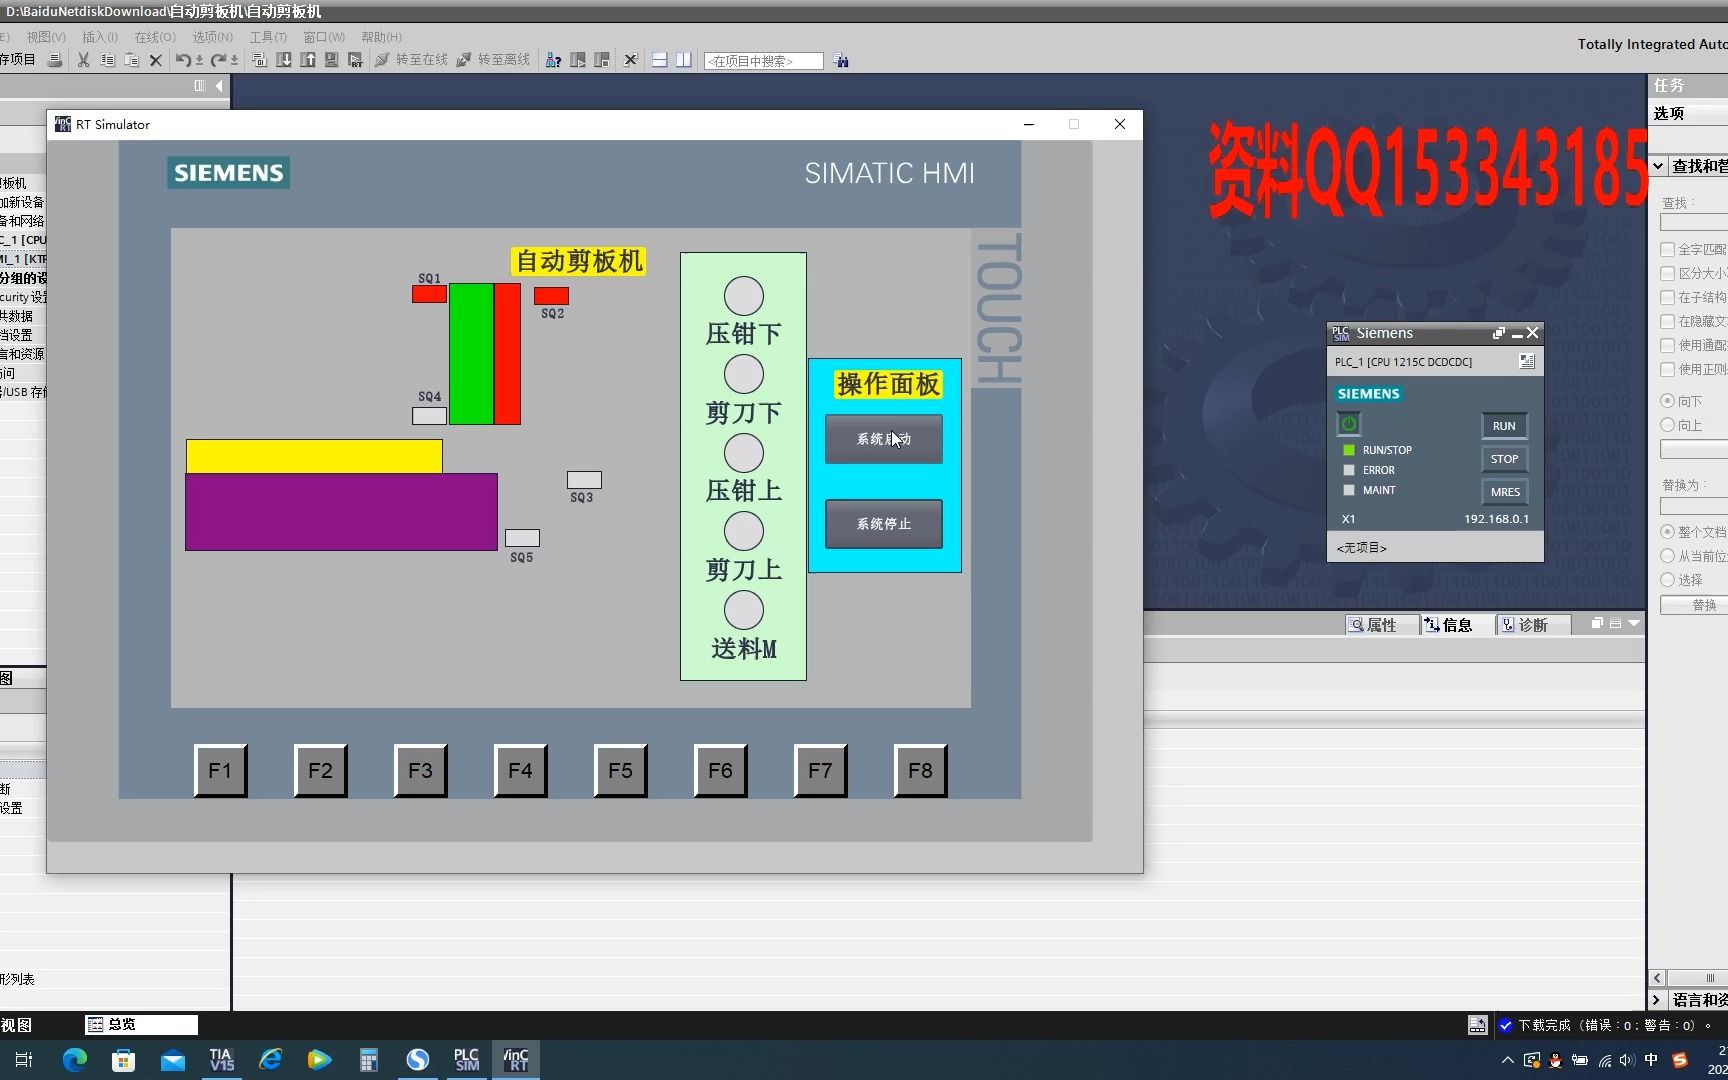Click the Start runtime RT icon
1728x1080 pixels.
[355, 60]
